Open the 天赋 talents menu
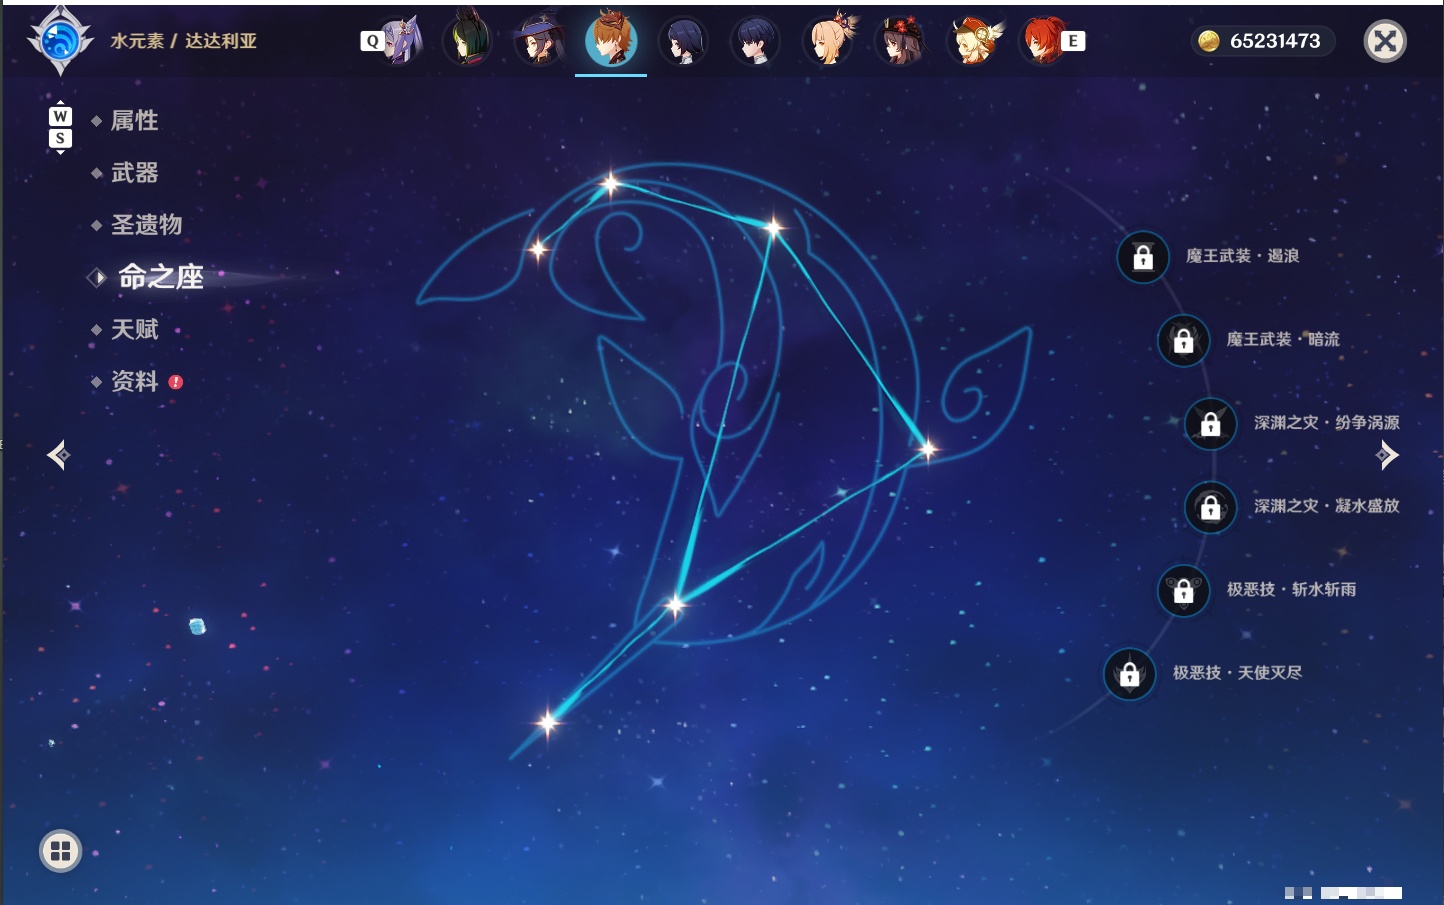This screenshot has height=905, width=1444. pyautogui.click(x=135, y=329)
